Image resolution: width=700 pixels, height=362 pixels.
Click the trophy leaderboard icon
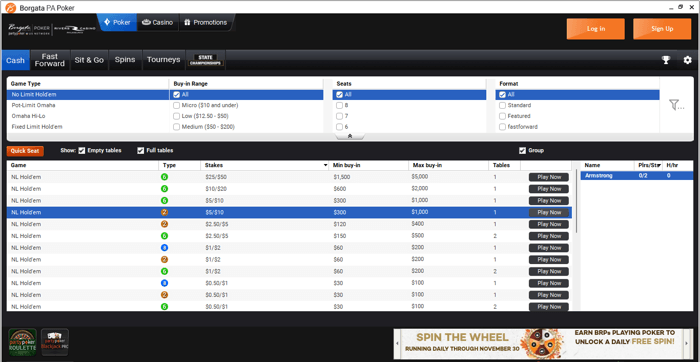(x=666, y=60)
